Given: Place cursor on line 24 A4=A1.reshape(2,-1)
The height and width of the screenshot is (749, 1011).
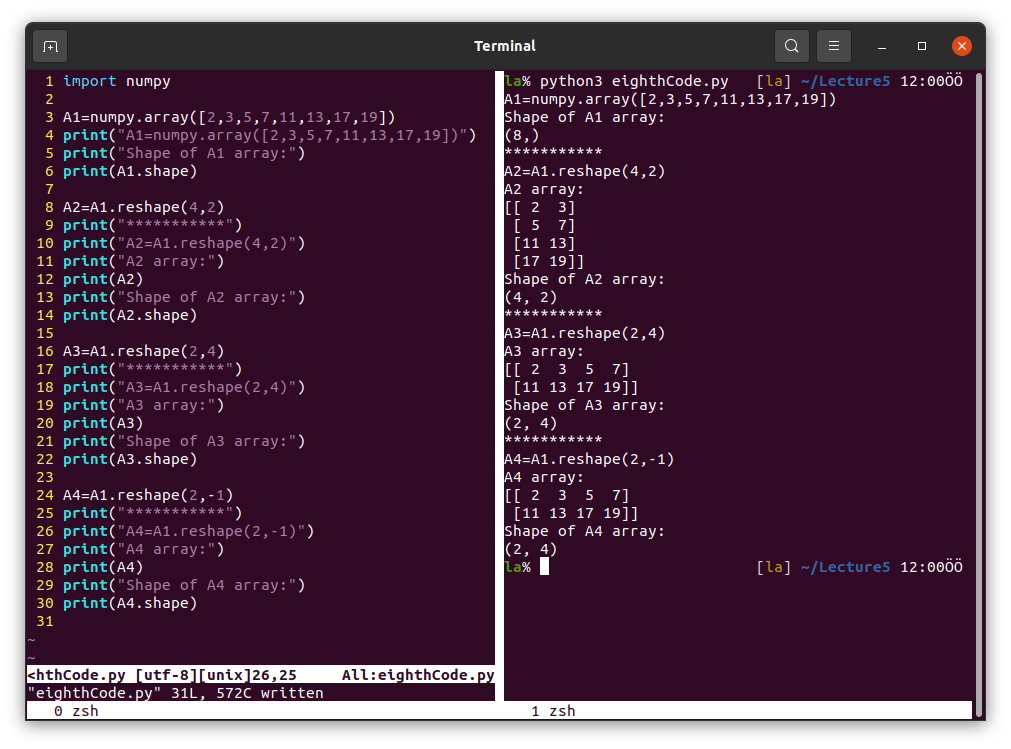Looking at the screenshot, I should point(148,495).
